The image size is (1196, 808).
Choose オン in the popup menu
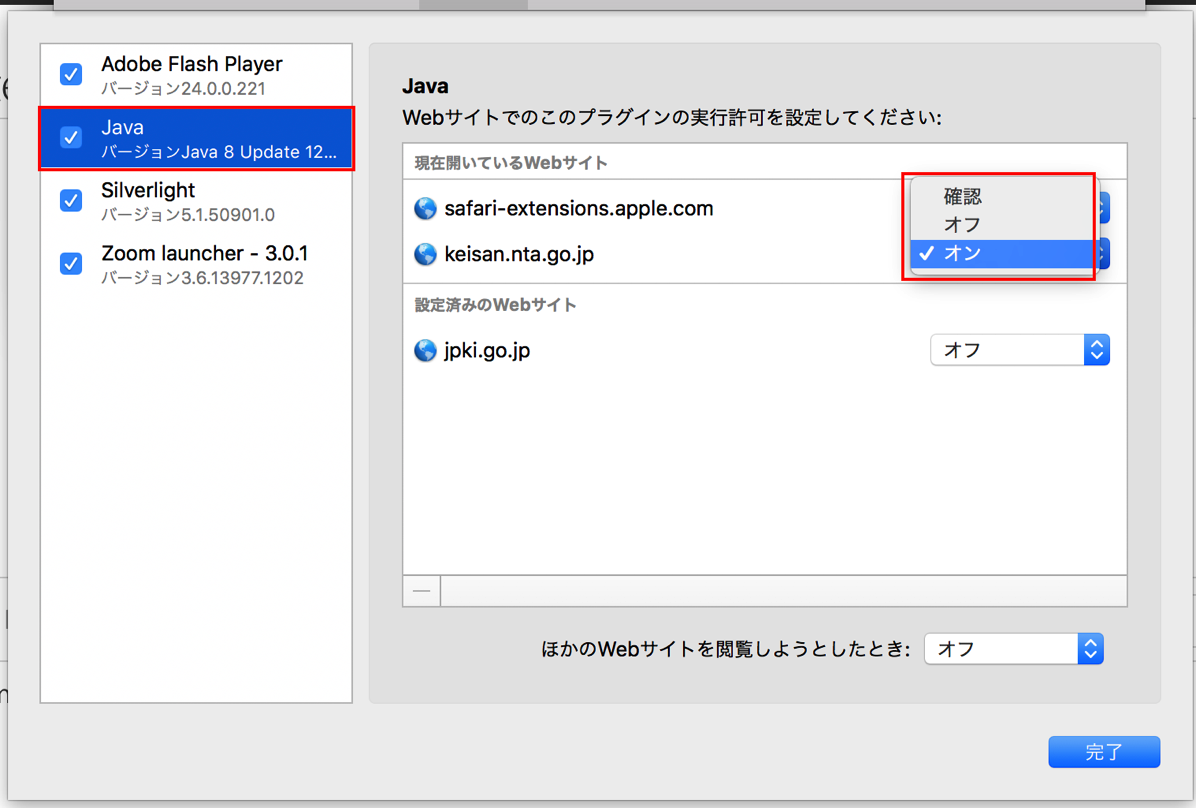pos(1003,253)
